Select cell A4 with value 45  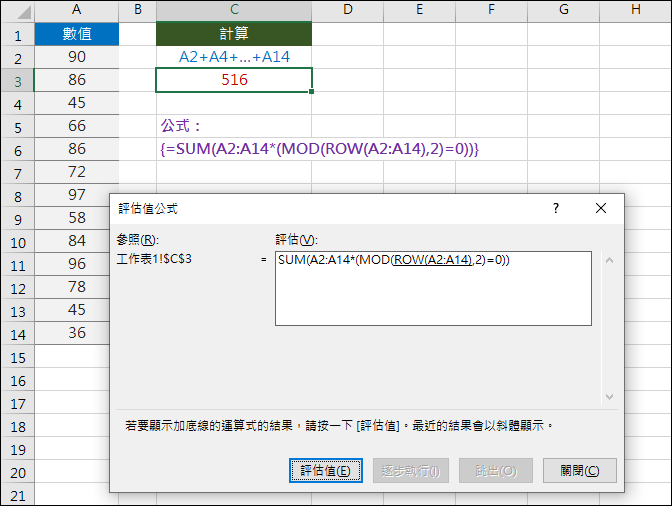(77, 103)
